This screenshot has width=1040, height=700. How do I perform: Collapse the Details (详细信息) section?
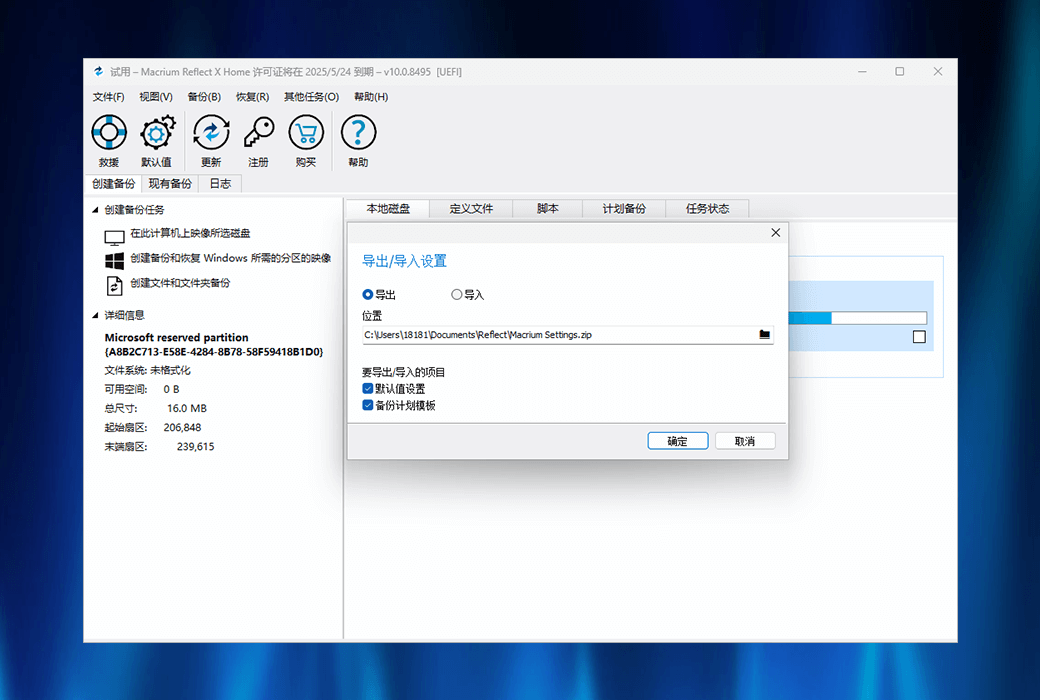[x=95, y=315]
